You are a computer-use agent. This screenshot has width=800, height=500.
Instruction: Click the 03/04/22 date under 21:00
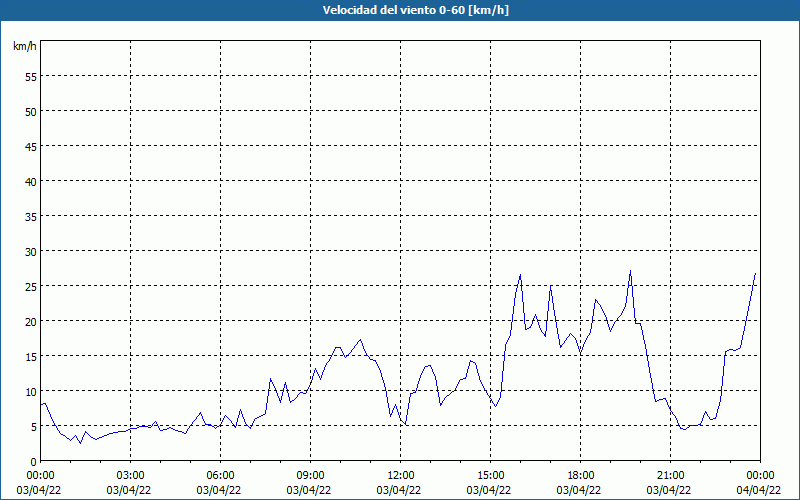669,490
